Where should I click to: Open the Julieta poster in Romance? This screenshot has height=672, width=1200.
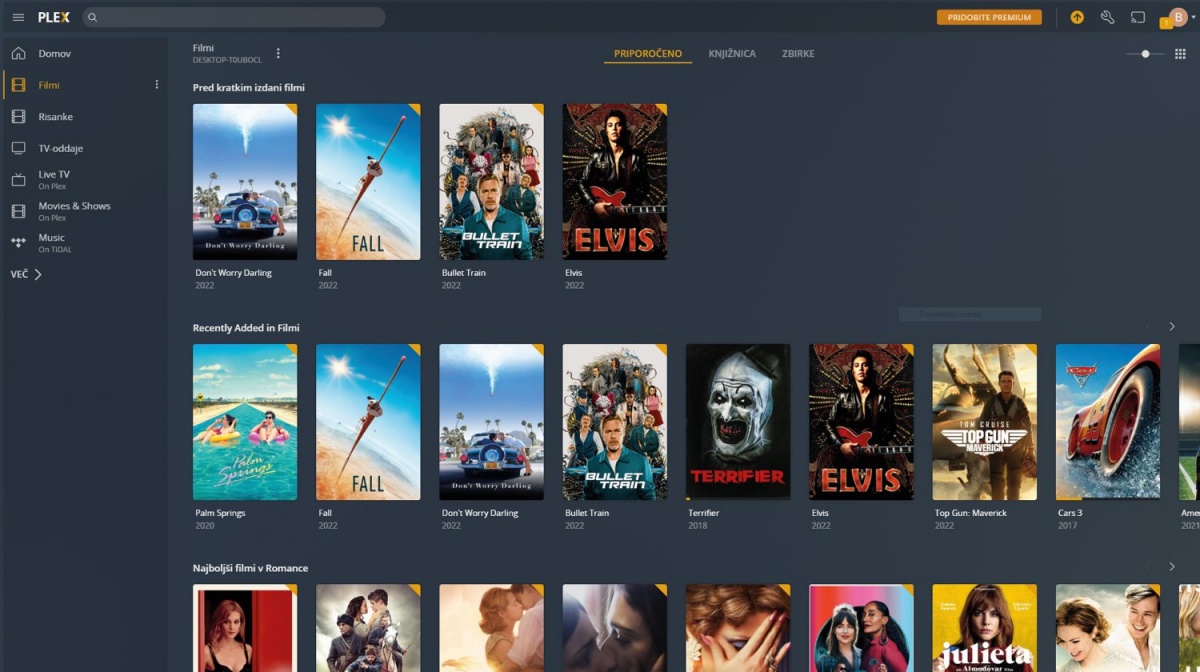click(985, 628)
